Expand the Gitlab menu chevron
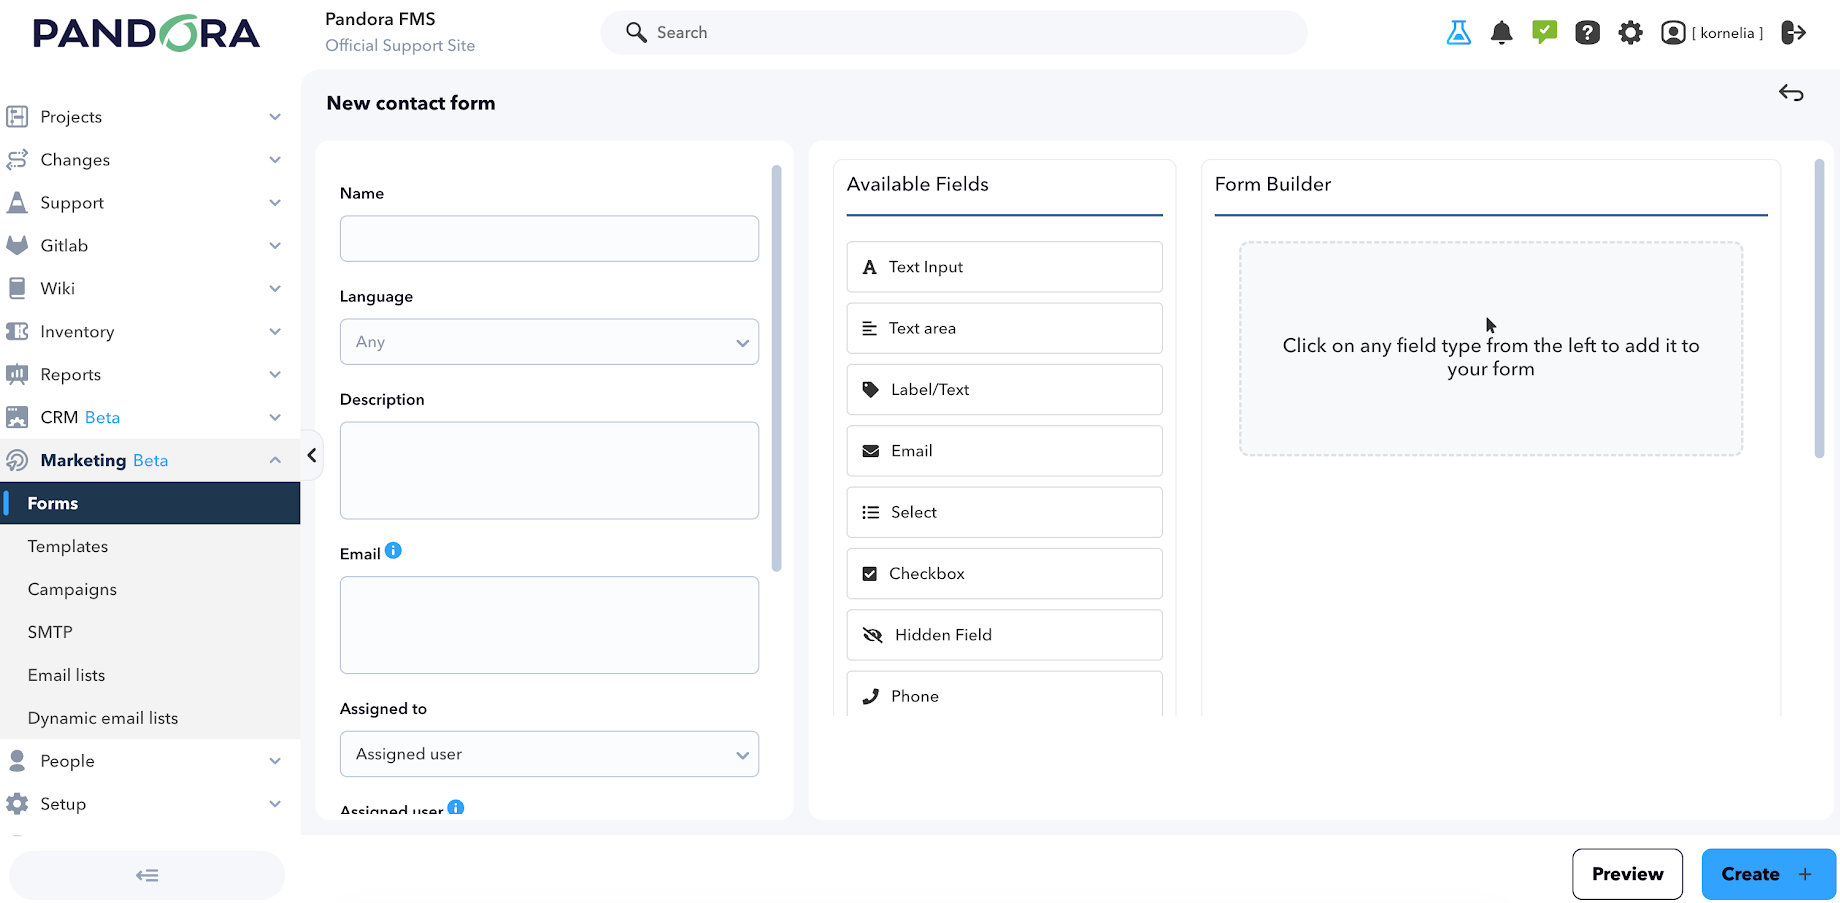1840x903 pixels. coord(275,246)
